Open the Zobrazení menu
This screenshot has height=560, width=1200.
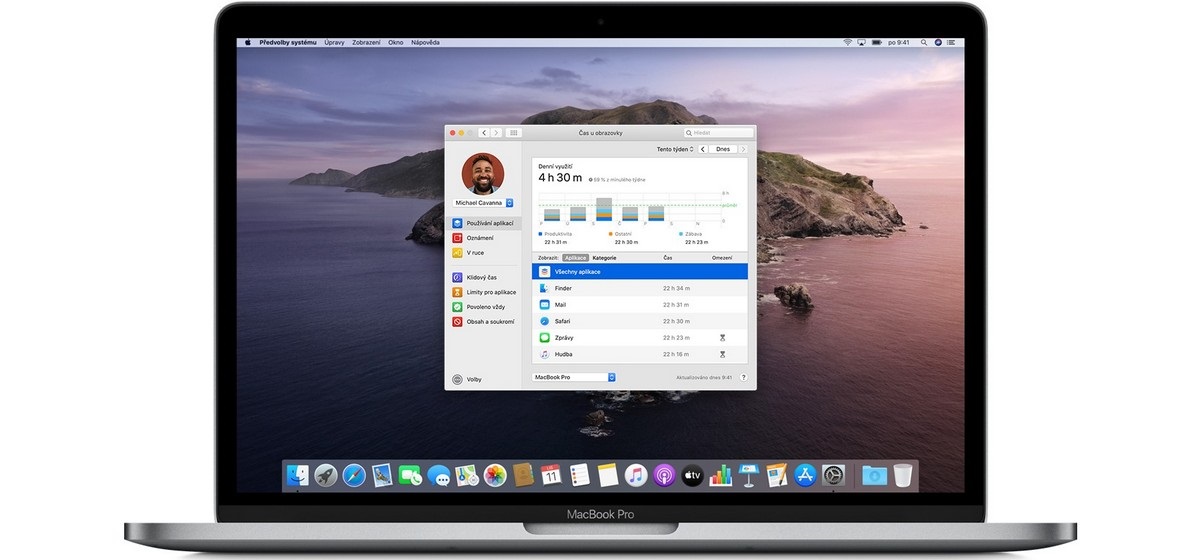[367, 42]
